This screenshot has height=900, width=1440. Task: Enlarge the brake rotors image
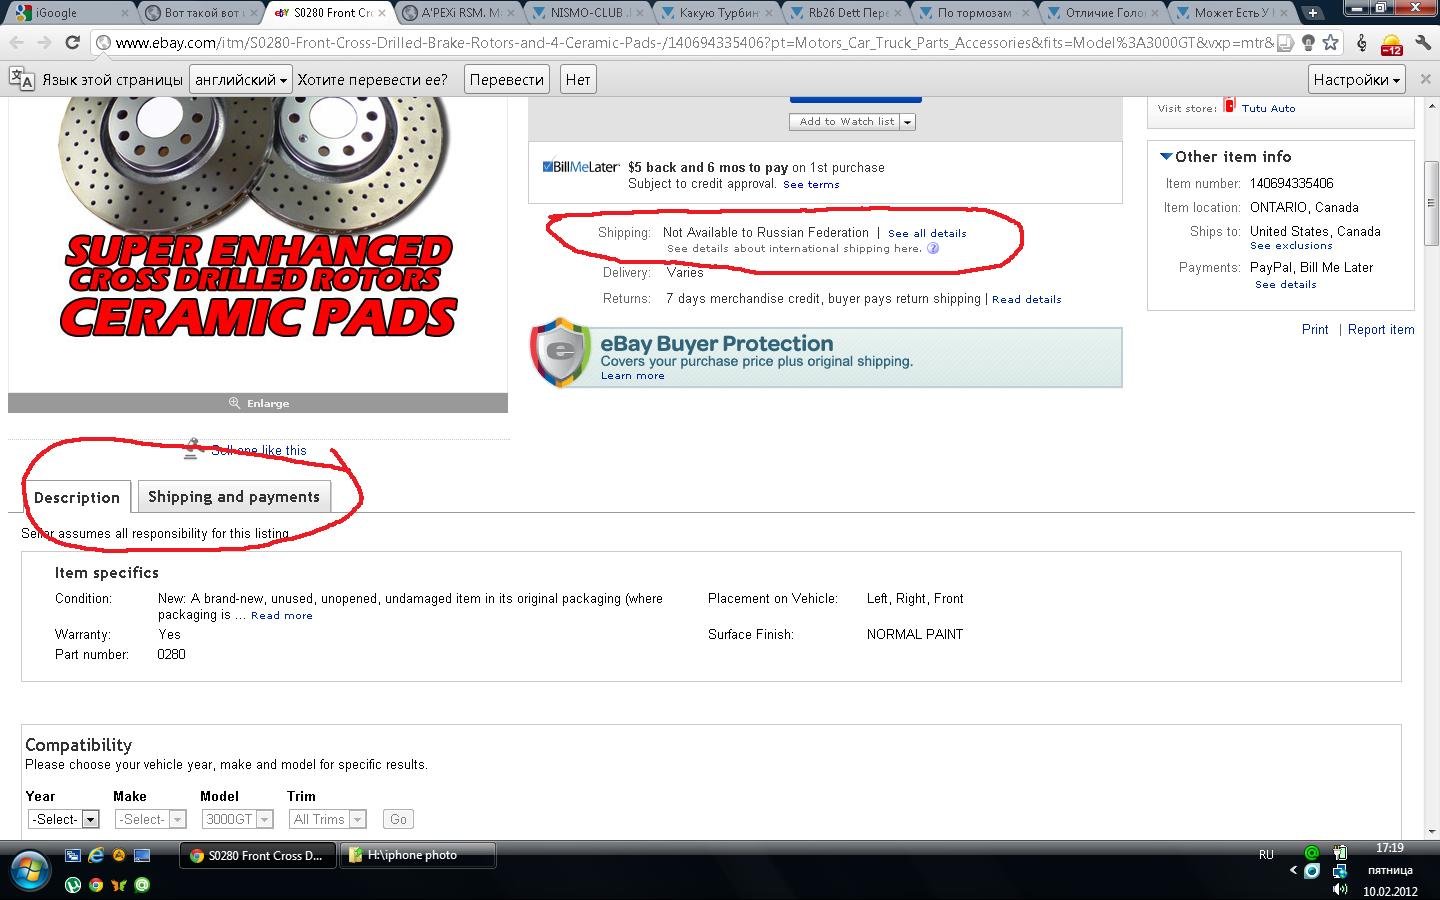(258, 403)
